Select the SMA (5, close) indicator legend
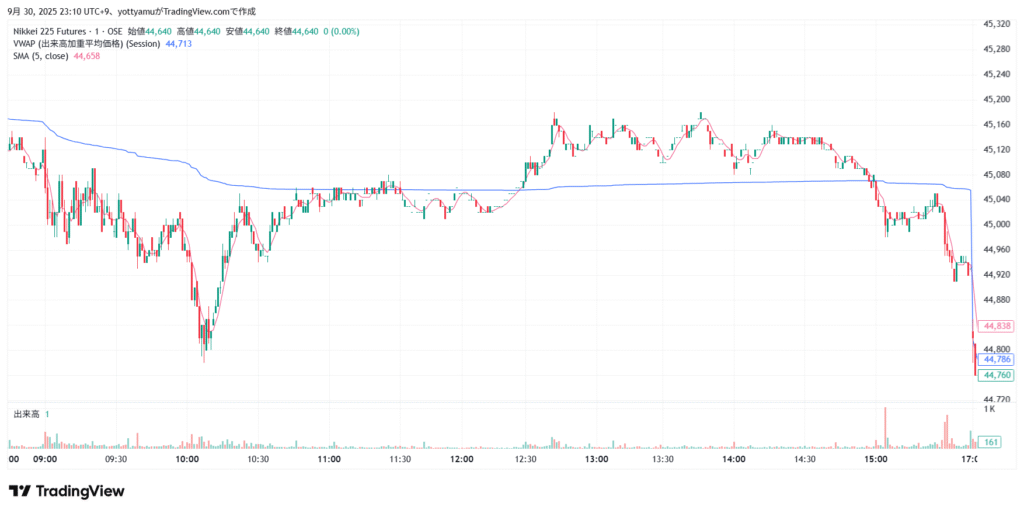 point(41,56)
